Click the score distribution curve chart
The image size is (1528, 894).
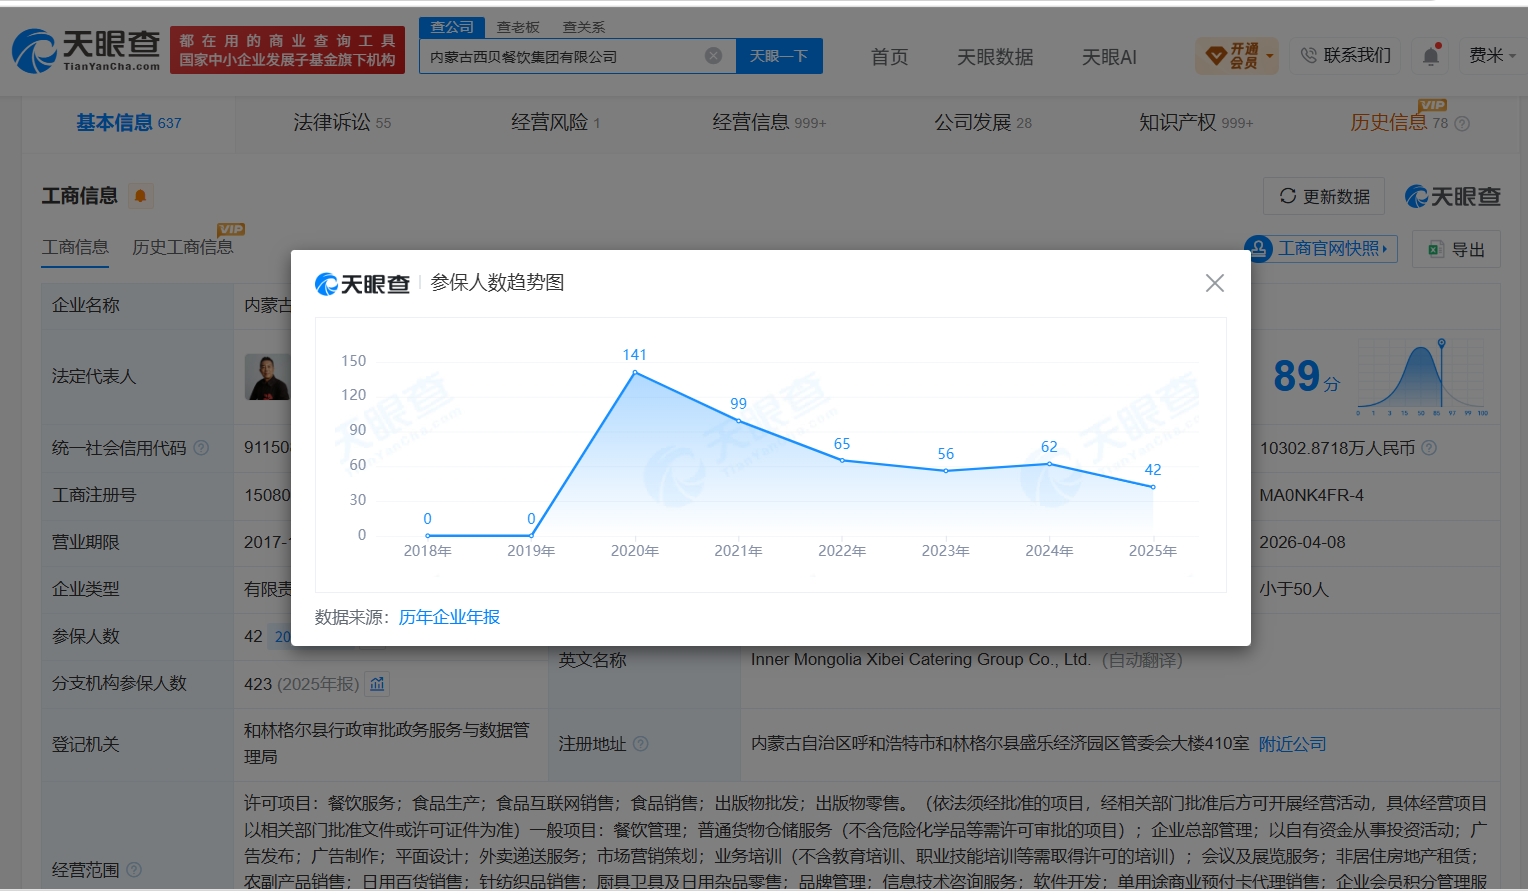[x=1422, y=378]
